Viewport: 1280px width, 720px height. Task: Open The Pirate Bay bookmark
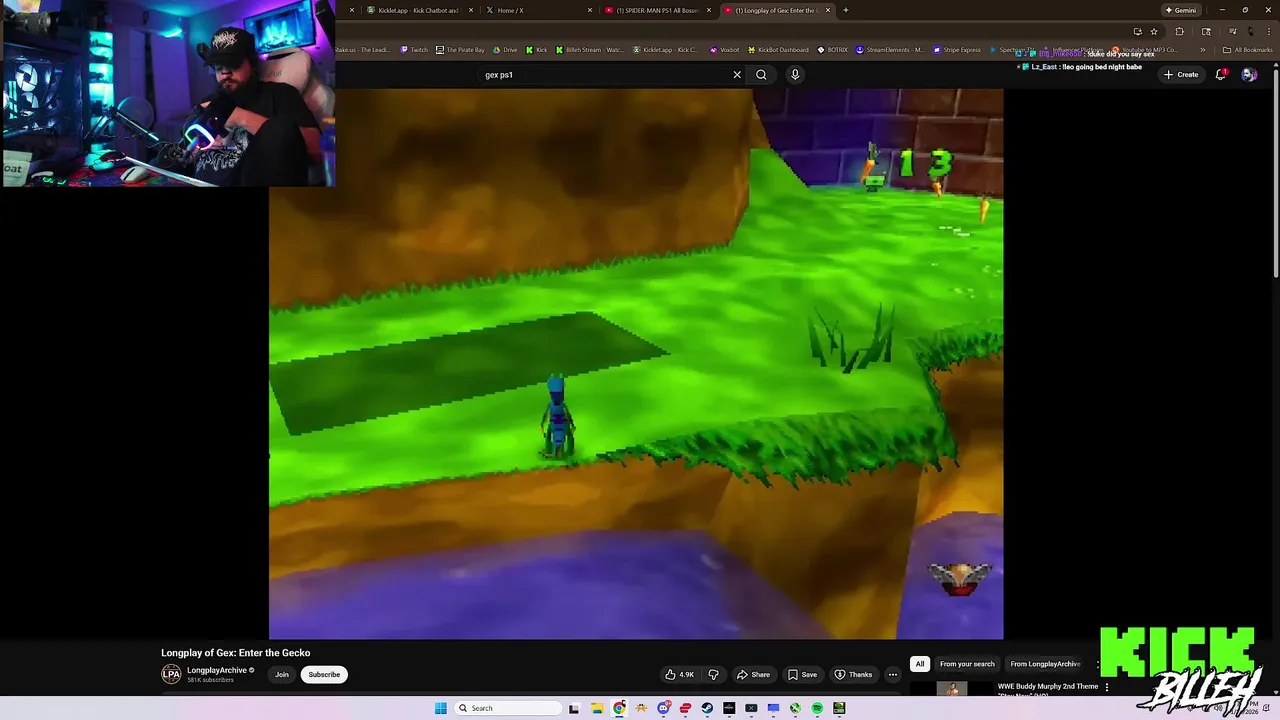point(460,50)
